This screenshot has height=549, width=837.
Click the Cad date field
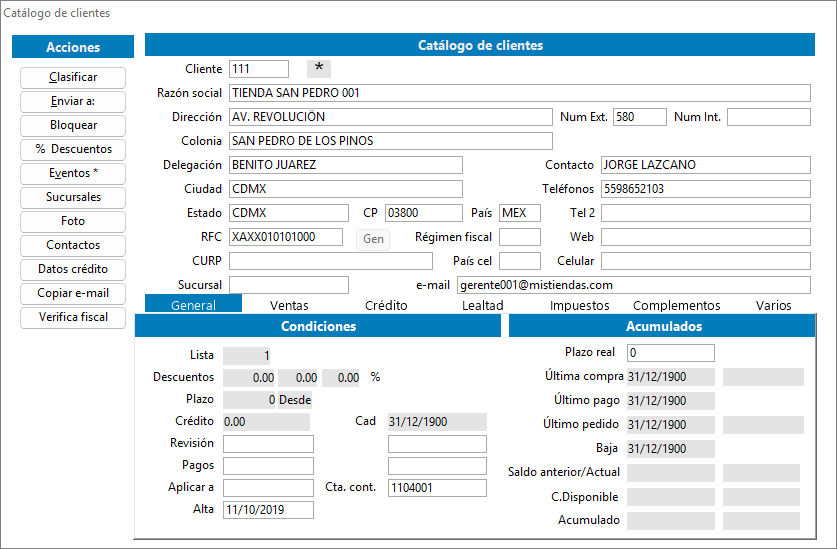(x=437, y=422)
